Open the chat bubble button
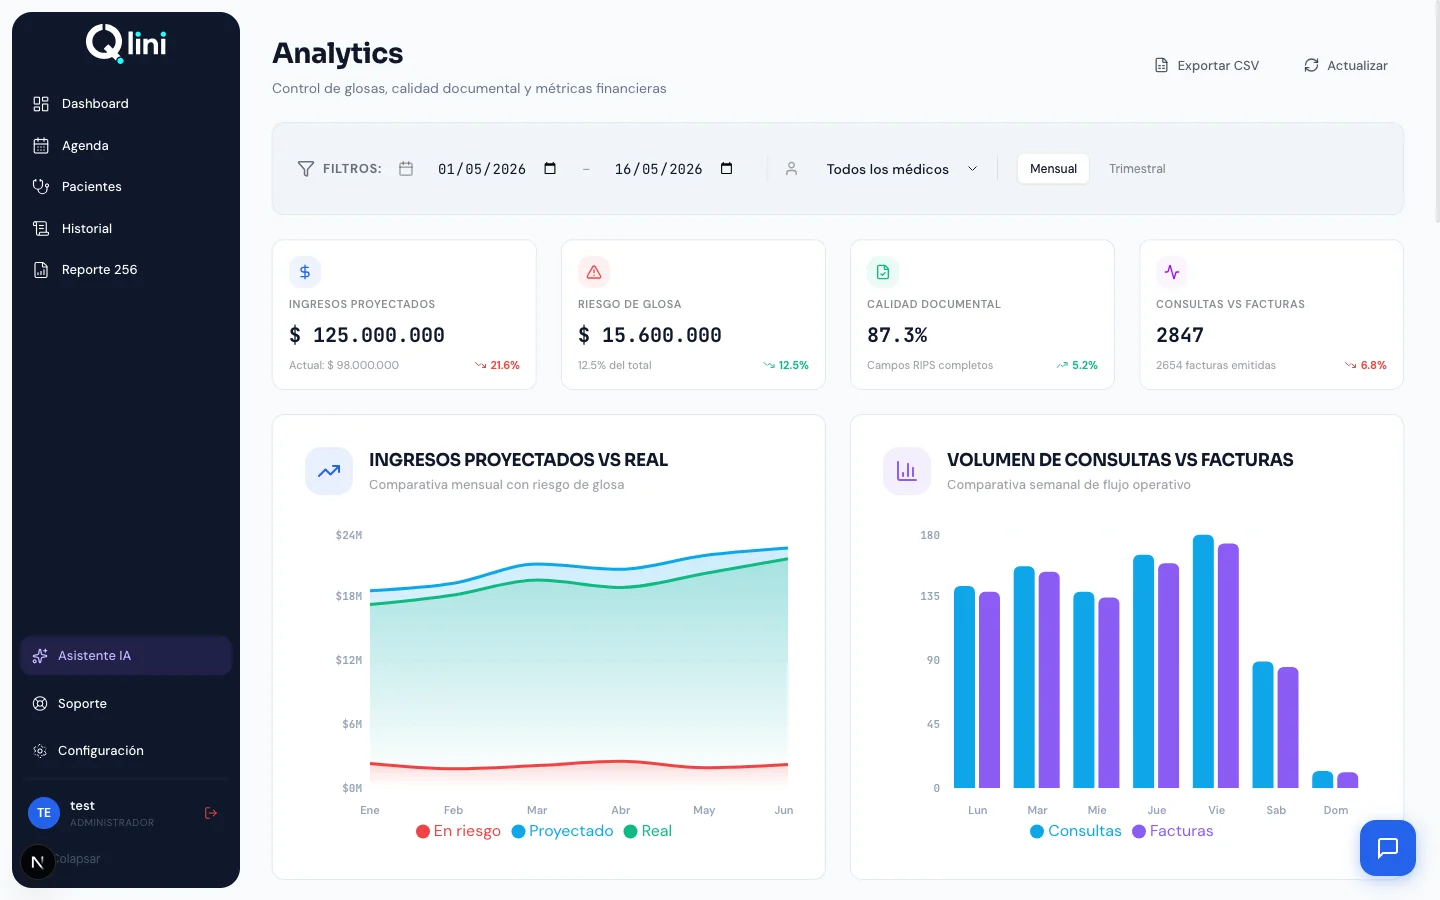This screenshot has height=900, width=1440. click(x=1387, y=848)
